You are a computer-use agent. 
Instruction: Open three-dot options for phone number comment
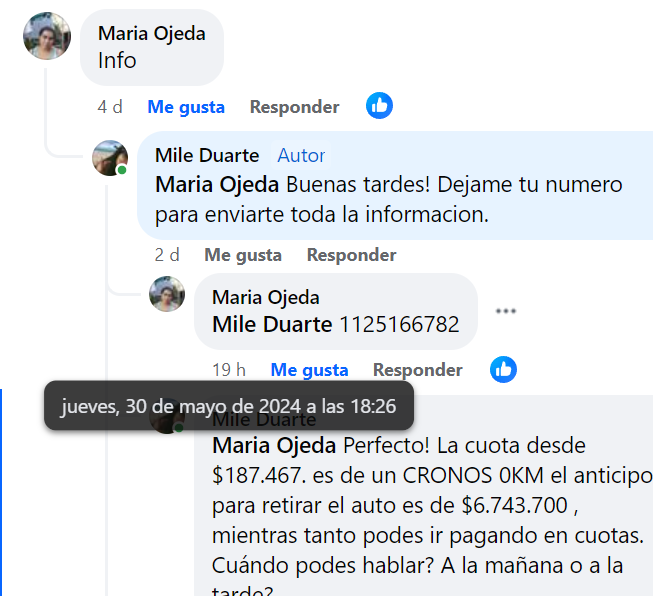click(x=506, y=311)
